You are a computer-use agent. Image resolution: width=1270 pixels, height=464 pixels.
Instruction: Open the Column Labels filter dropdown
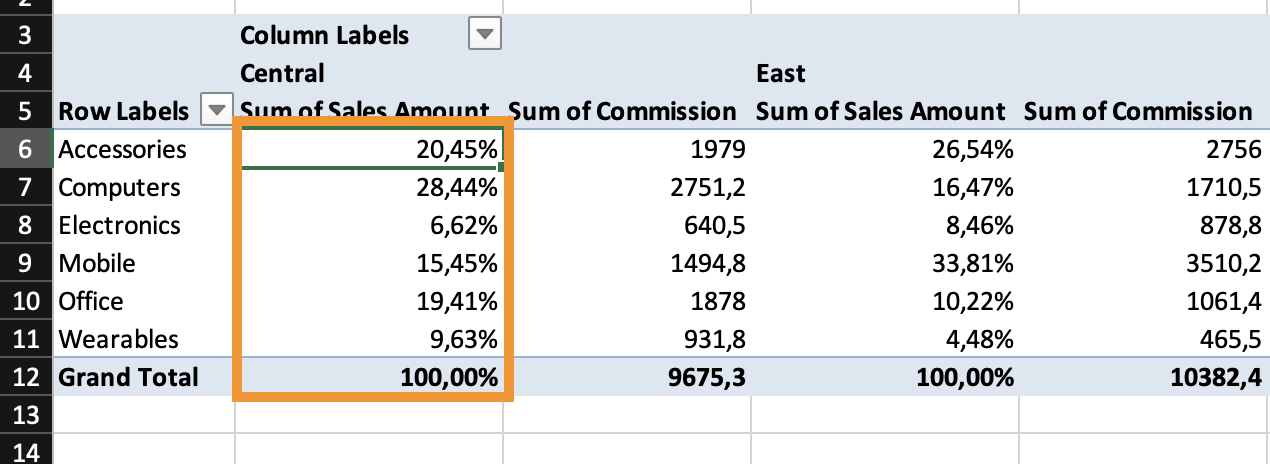point(484,36)
